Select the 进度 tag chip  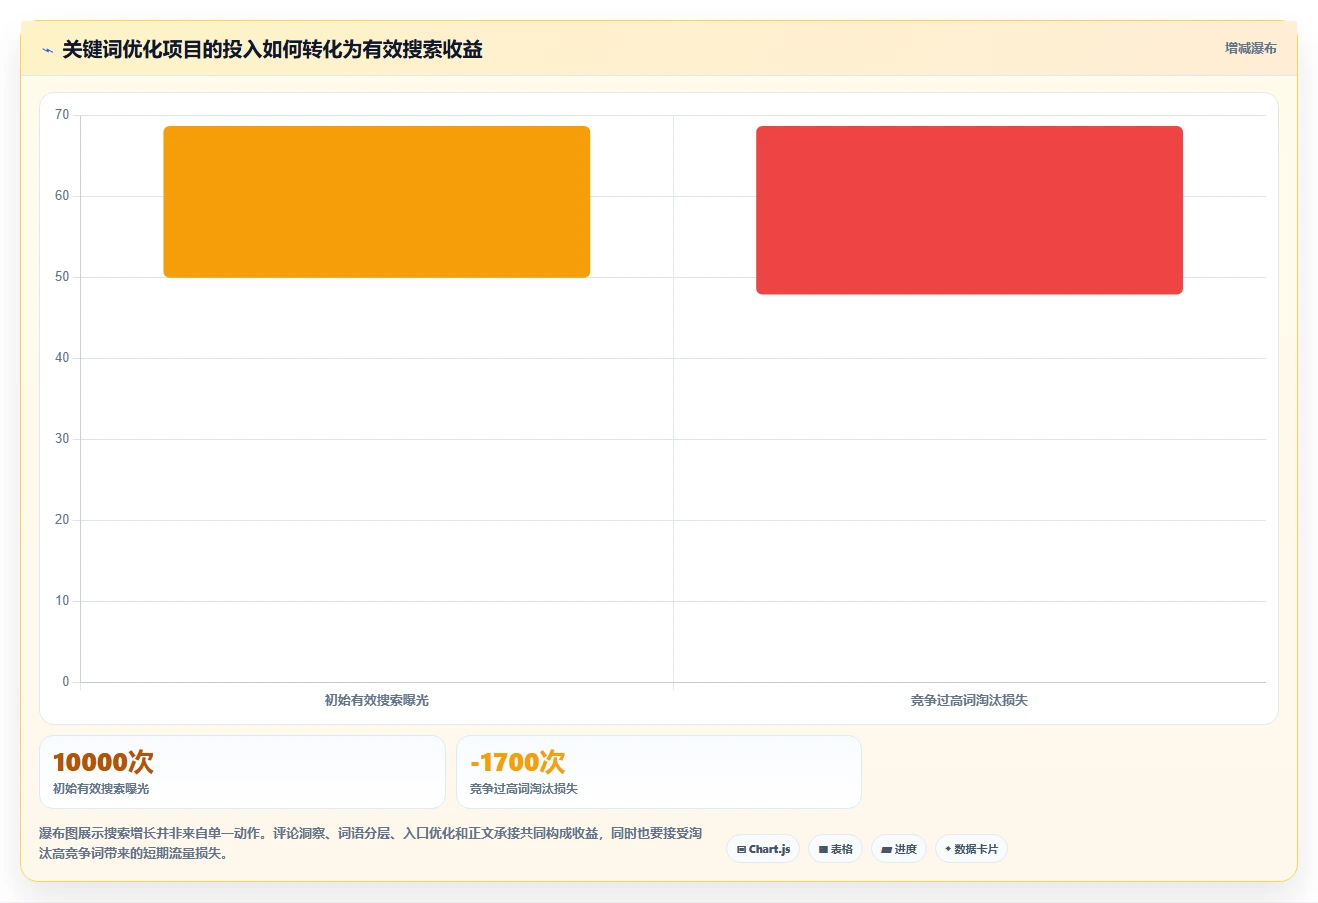899,849
